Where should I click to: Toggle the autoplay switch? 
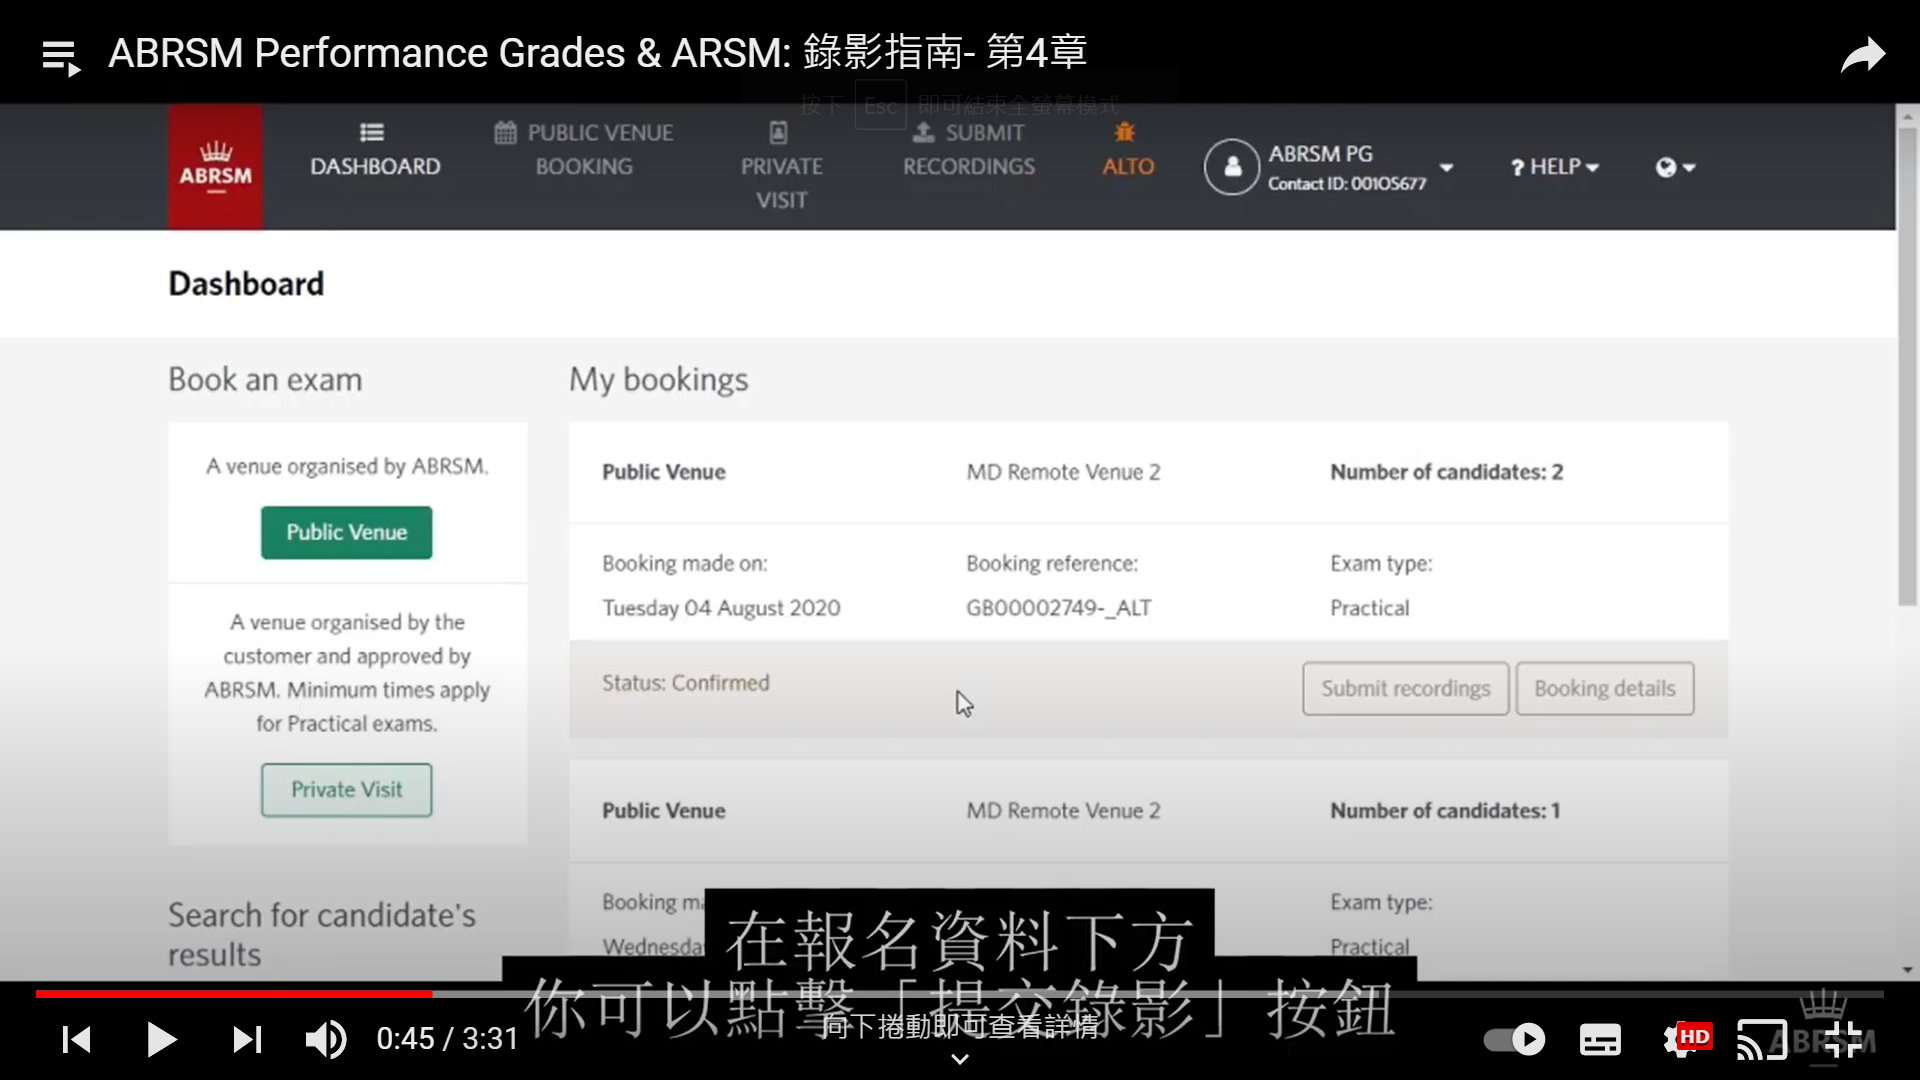[x=1515, y=1040]
